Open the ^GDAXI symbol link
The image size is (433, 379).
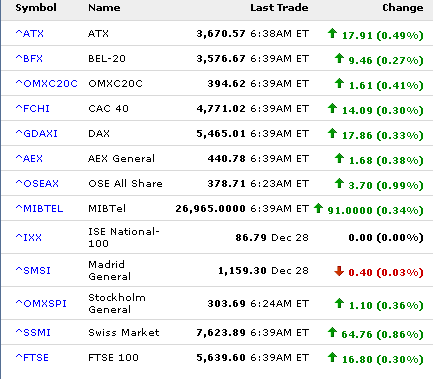click(x=37, y=133)
